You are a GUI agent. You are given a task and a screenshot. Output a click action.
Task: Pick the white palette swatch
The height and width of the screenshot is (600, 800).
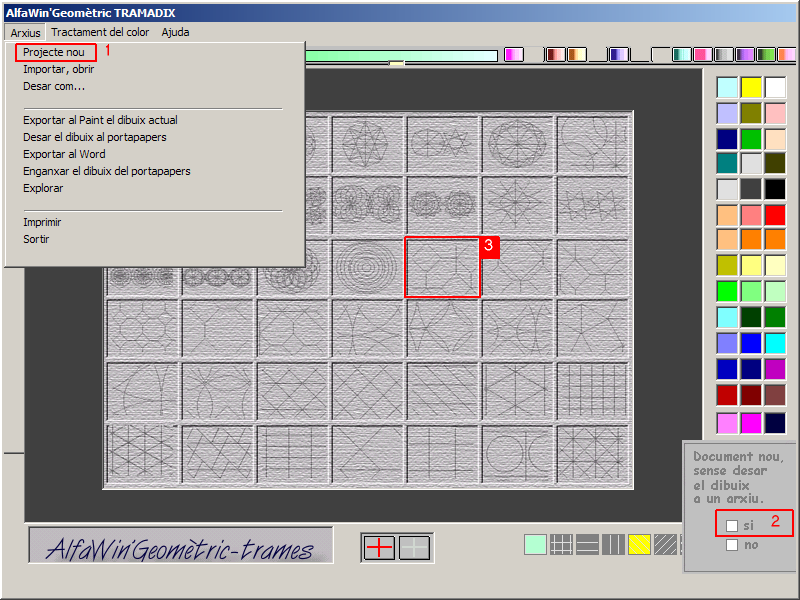pyautogui.click(x=775, y=87)
